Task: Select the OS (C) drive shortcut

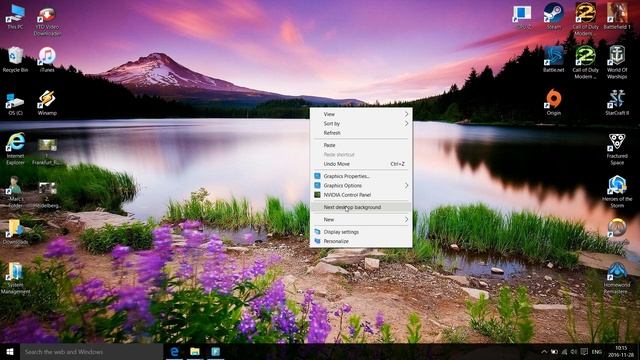Action: coord(15,103)
